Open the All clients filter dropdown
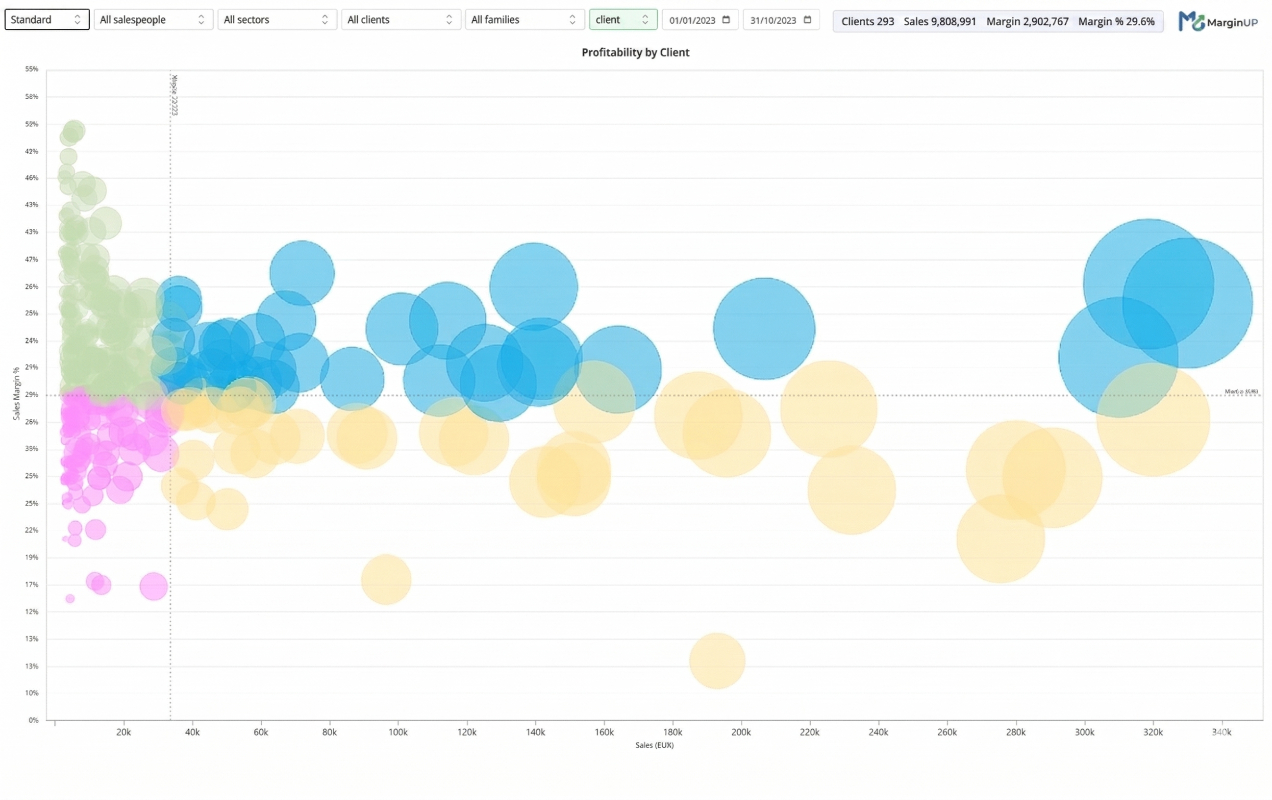The width and height of the screenshot is (1272, 800). pyautogui.click(x=400, y=20)
